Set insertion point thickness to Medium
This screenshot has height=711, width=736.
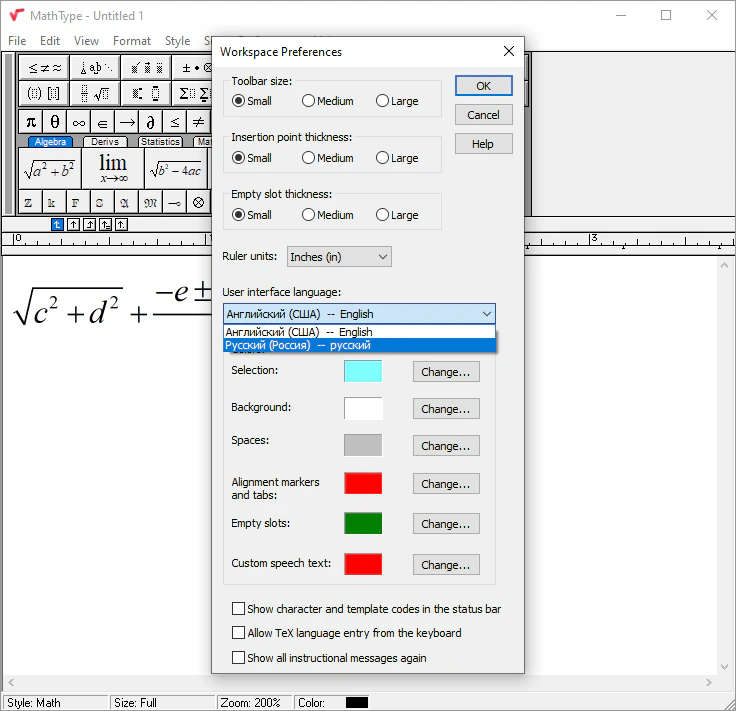tap(328, 158)
